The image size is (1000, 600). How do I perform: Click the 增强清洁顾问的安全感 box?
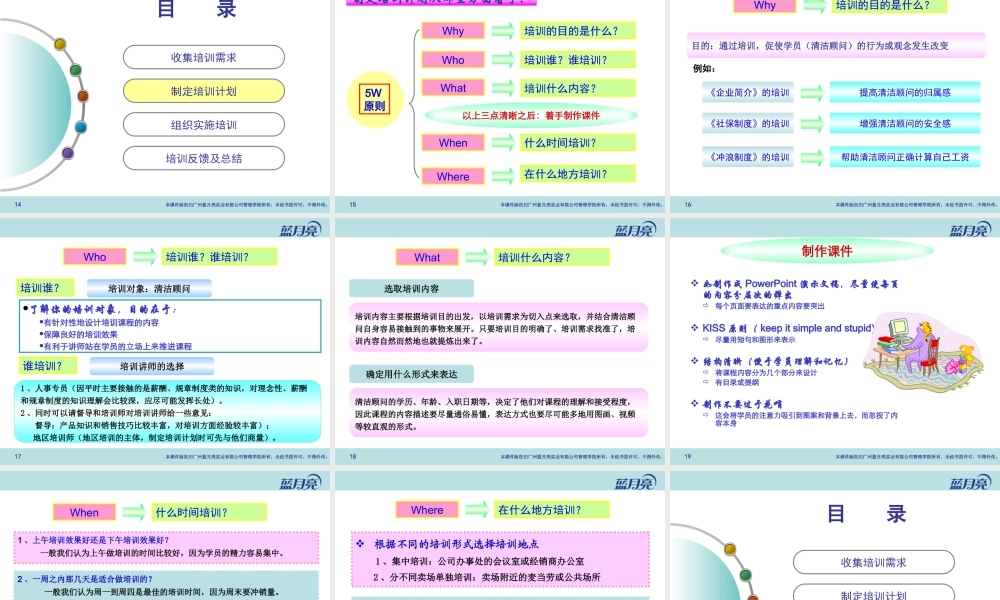[x=904, y=124]
